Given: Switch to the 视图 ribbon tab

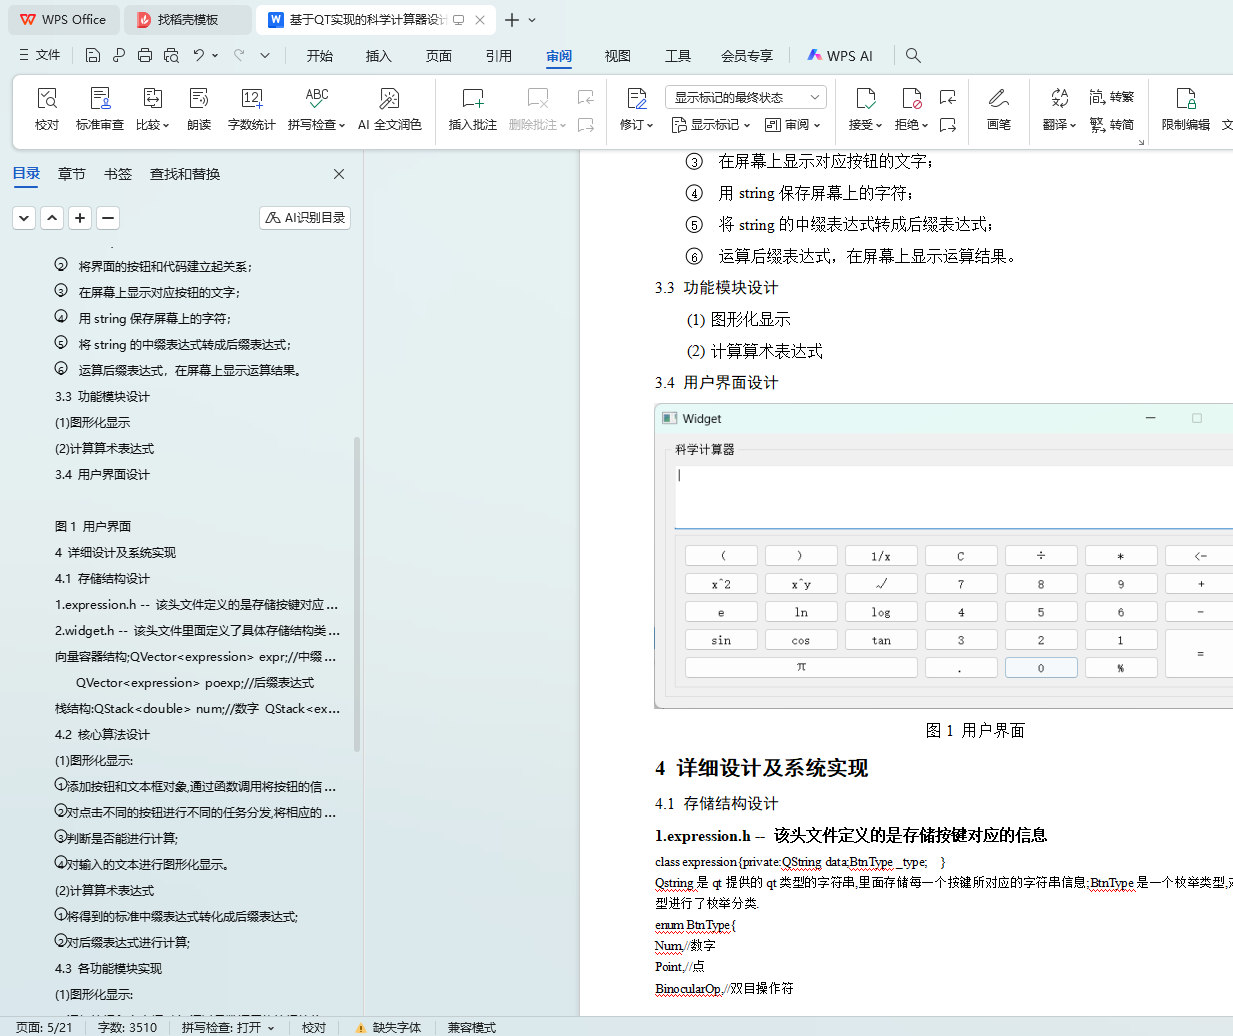Looking at the screenshot, I should 617,56.
